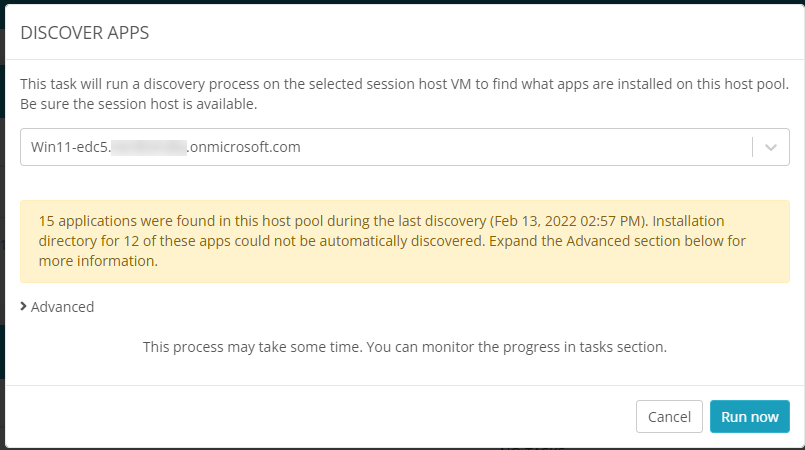This screenshot has height=450, width=805.
Task: Click the session host dropdown chevron arrow
Action: (770, 147)
